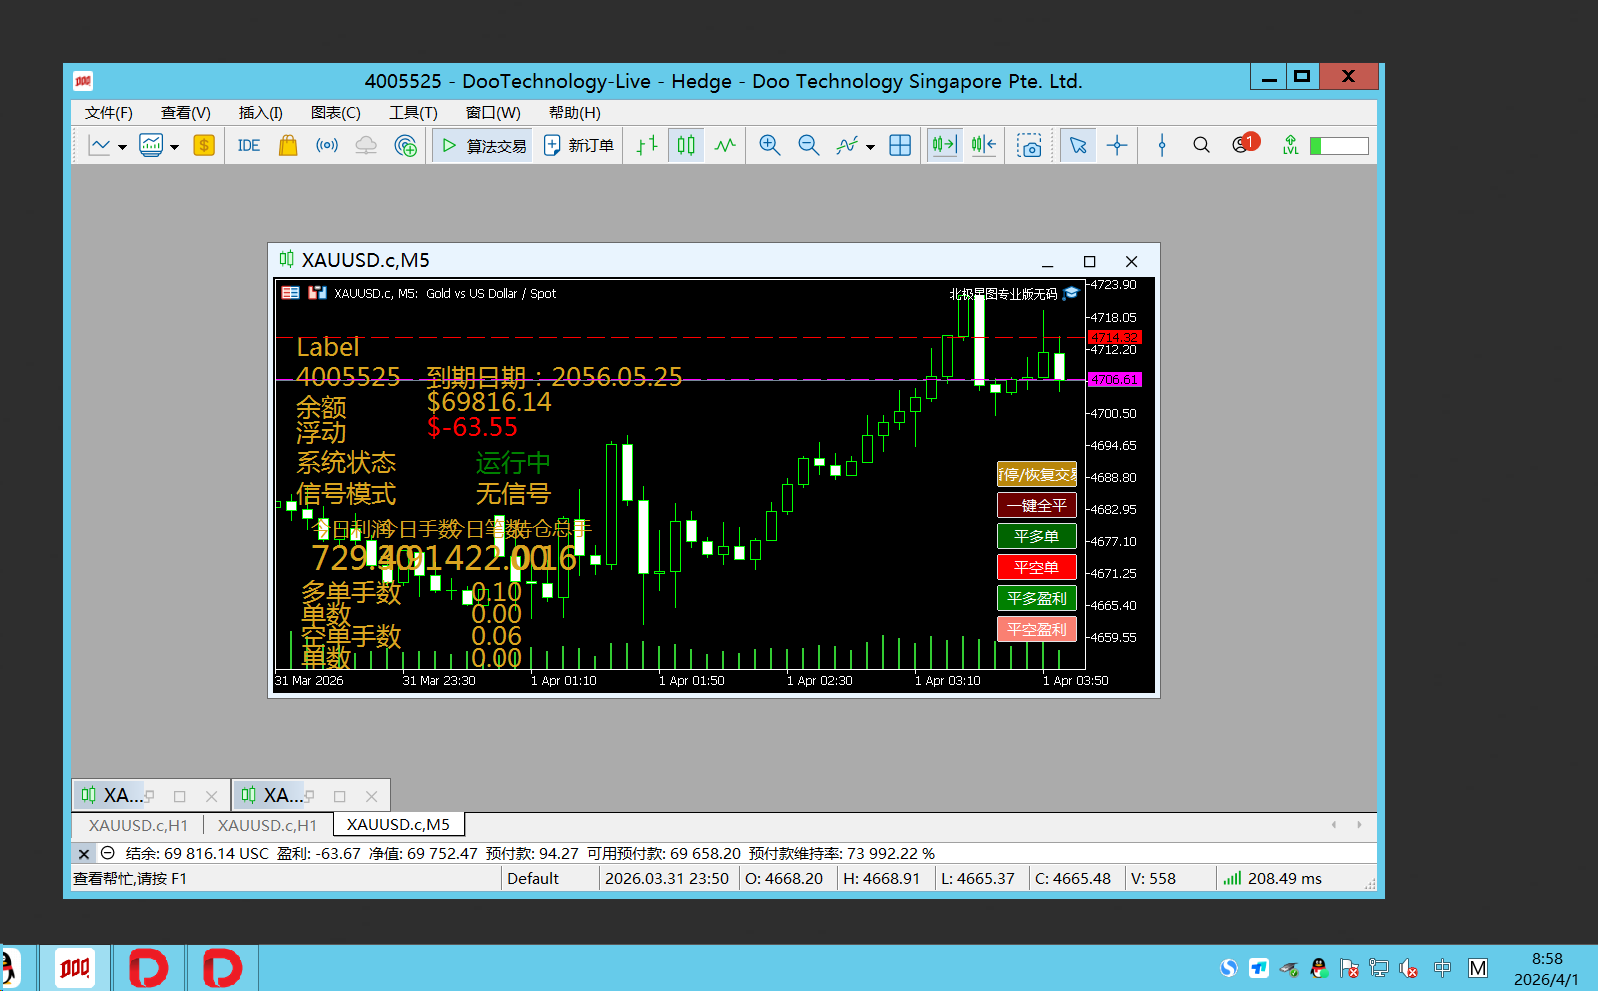Open the indicators list icon
Image resolution: width=1598 pixels, height=991 pixels.
(847, 146)
